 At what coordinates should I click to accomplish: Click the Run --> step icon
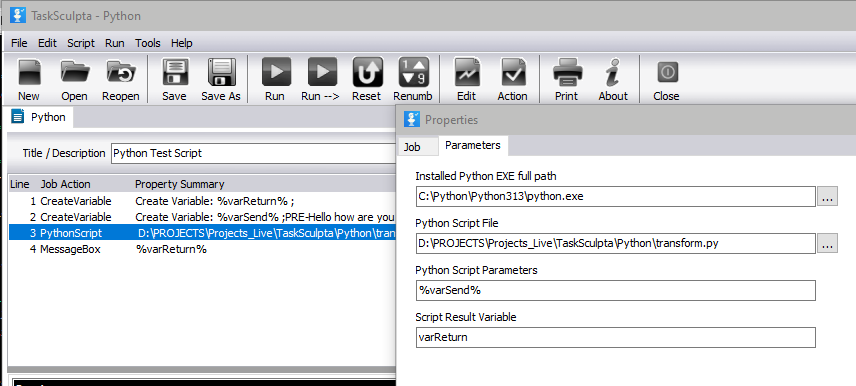pyautogui.click(x=322, y=72)
